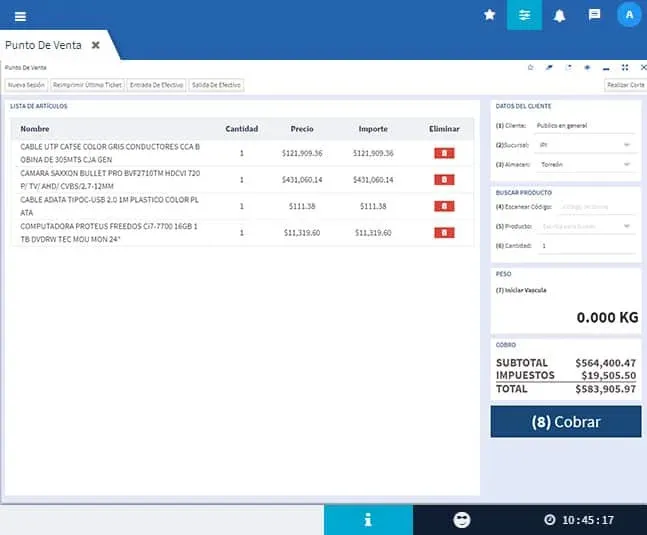Open the hamburger menu
The height and width of the screenshot is (535, 647).
(x=20, y=15)
